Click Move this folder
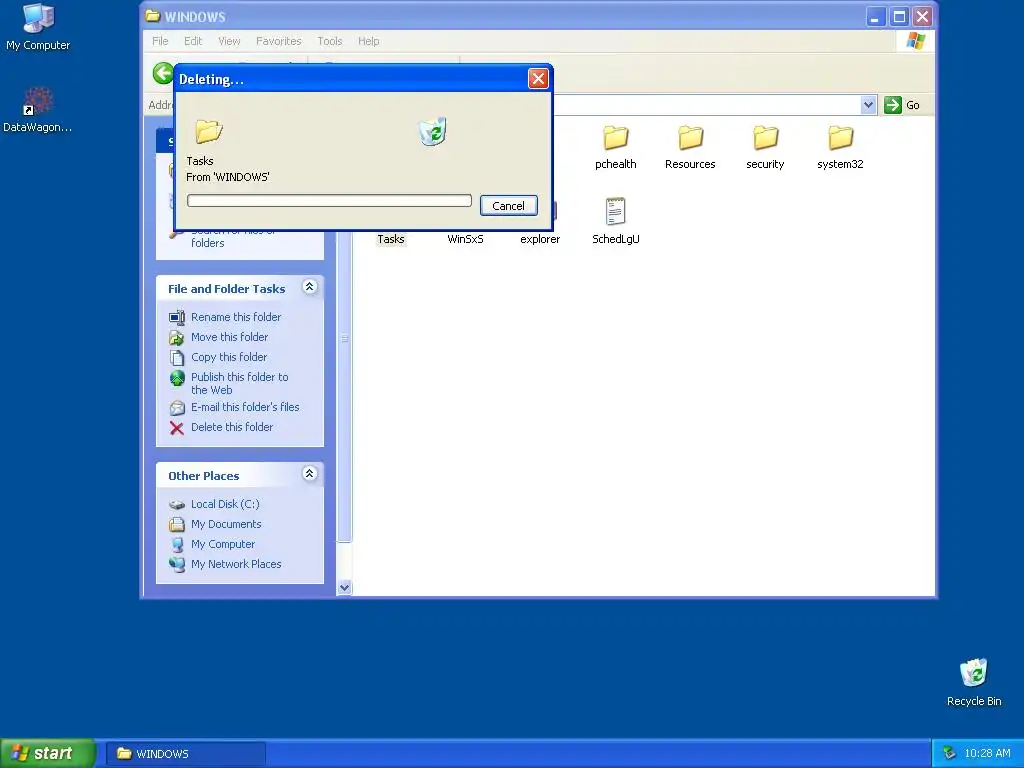 point(229,337)
